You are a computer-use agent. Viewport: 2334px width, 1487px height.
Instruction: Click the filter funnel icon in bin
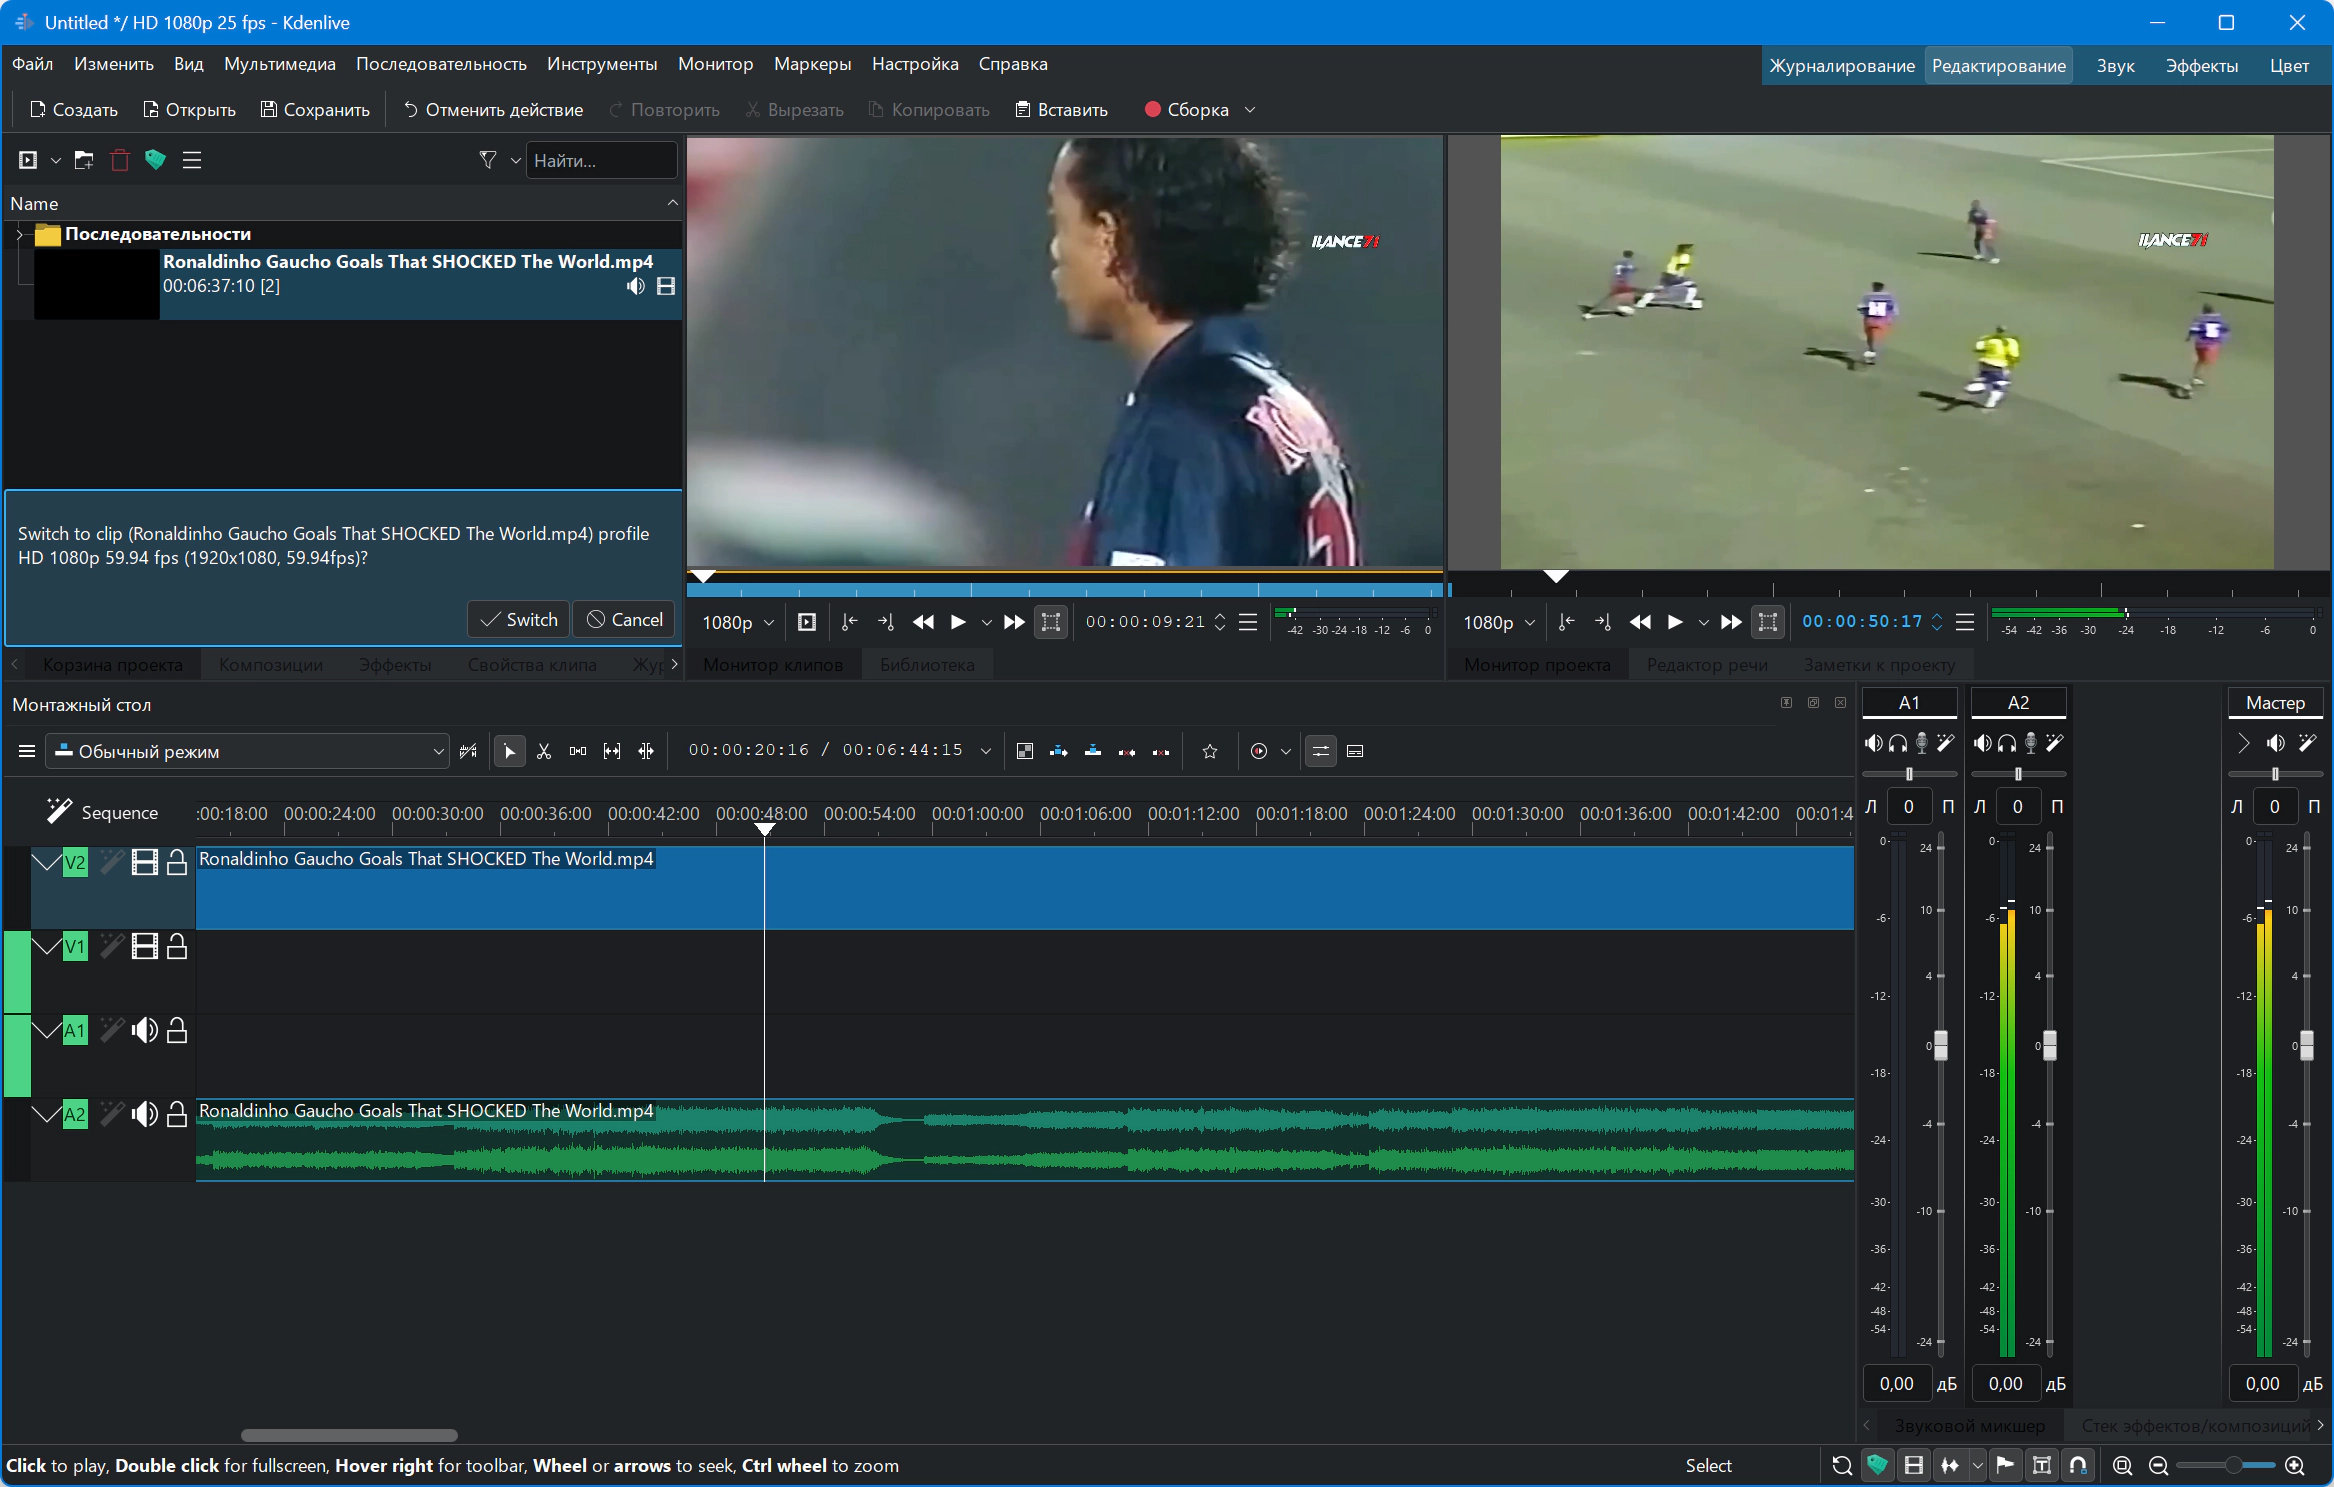(x=488, y=160)
